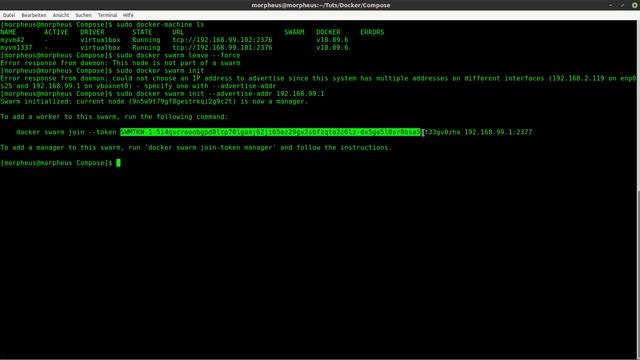Click the 'To add a worker to this swarm' line
Image resolution: width=640 pixels, height=360 pixels.
(114, 117)
